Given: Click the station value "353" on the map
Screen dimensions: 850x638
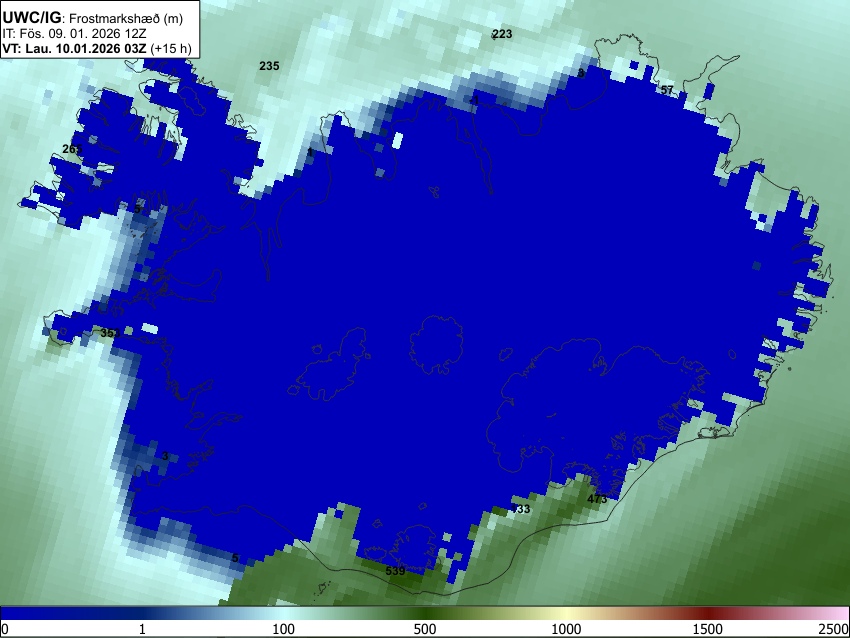Looking at the screenshot, I should [x=111, y=333].
